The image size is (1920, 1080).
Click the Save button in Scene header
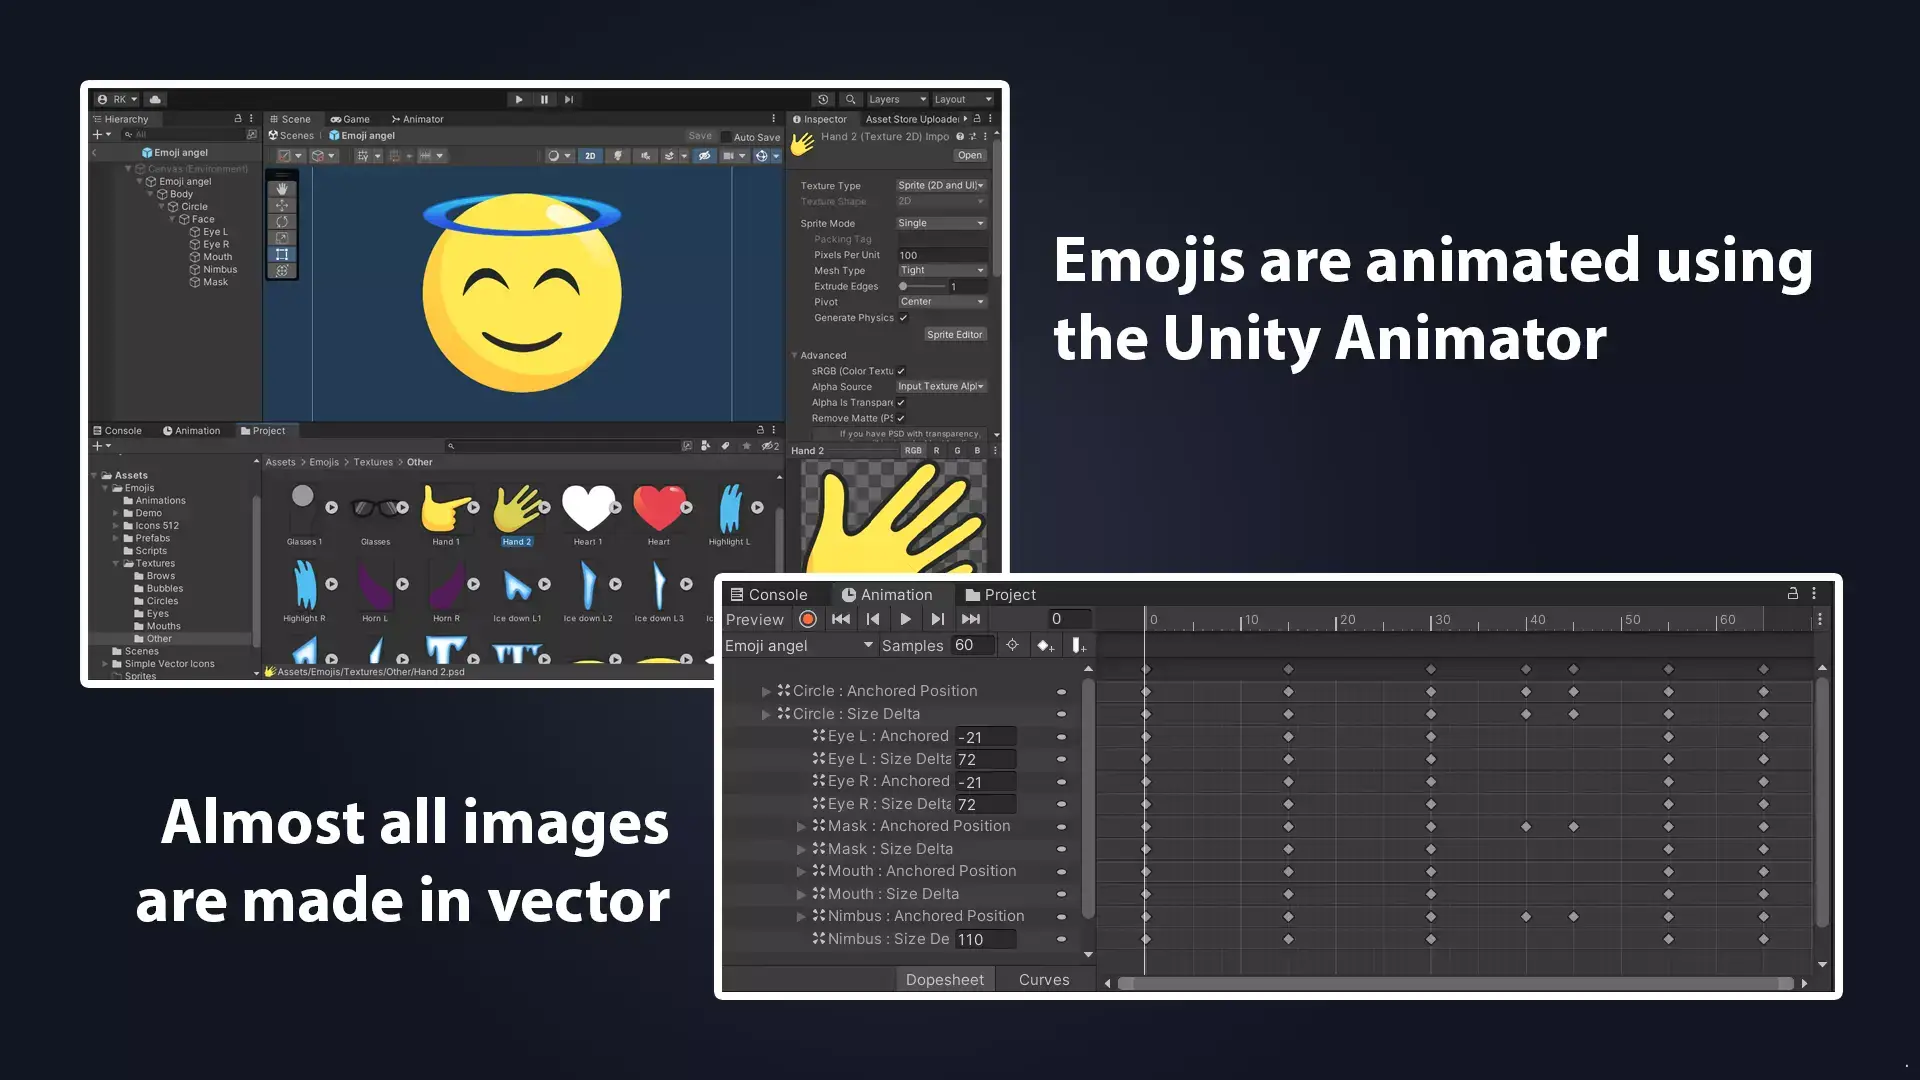(700, 136)
